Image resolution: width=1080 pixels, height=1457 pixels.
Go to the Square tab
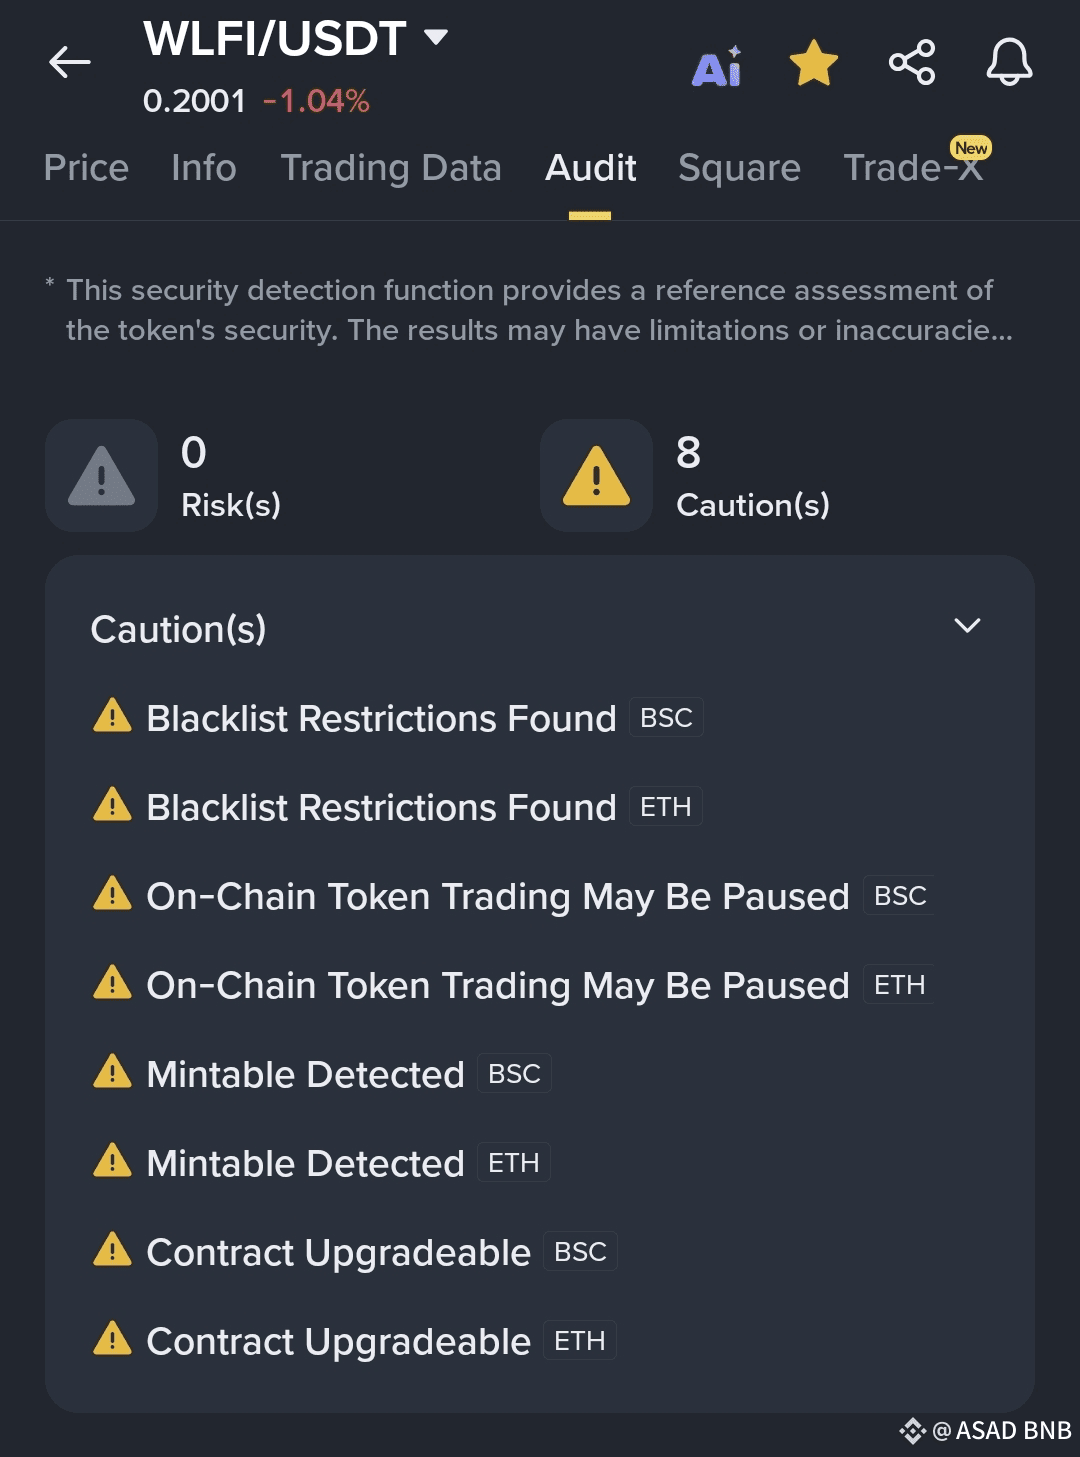739,168
